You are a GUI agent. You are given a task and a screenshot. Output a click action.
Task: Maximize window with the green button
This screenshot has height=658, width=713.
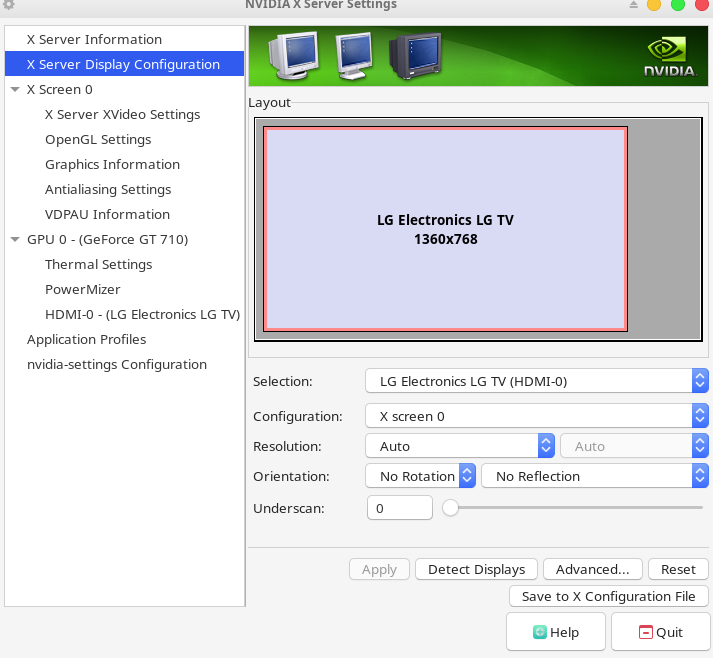click(678, 5)
